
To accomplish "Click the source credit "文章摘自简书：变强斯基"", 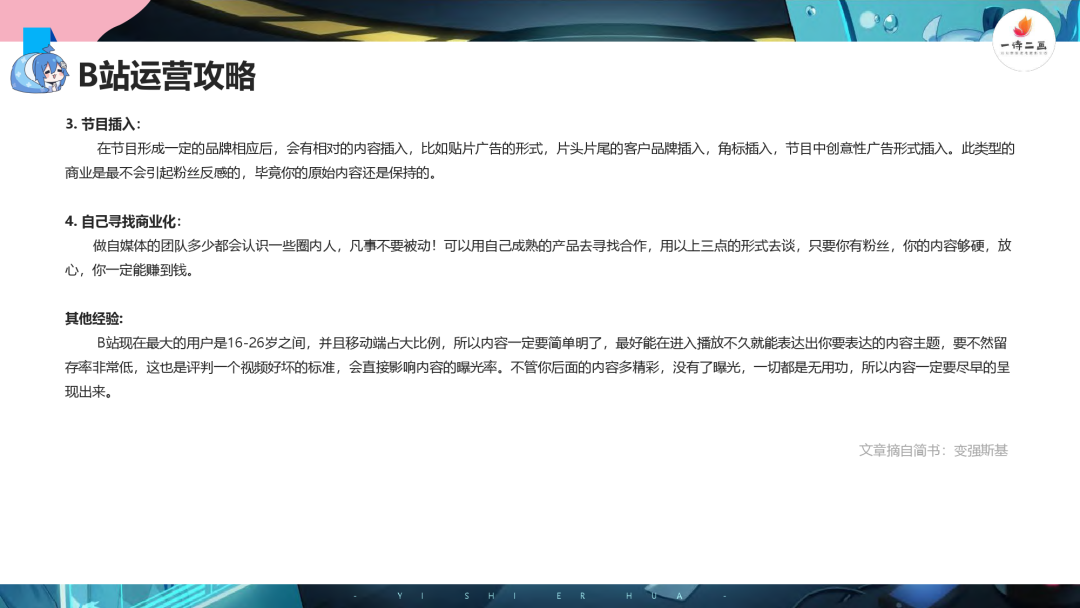I will coord(933,450).
